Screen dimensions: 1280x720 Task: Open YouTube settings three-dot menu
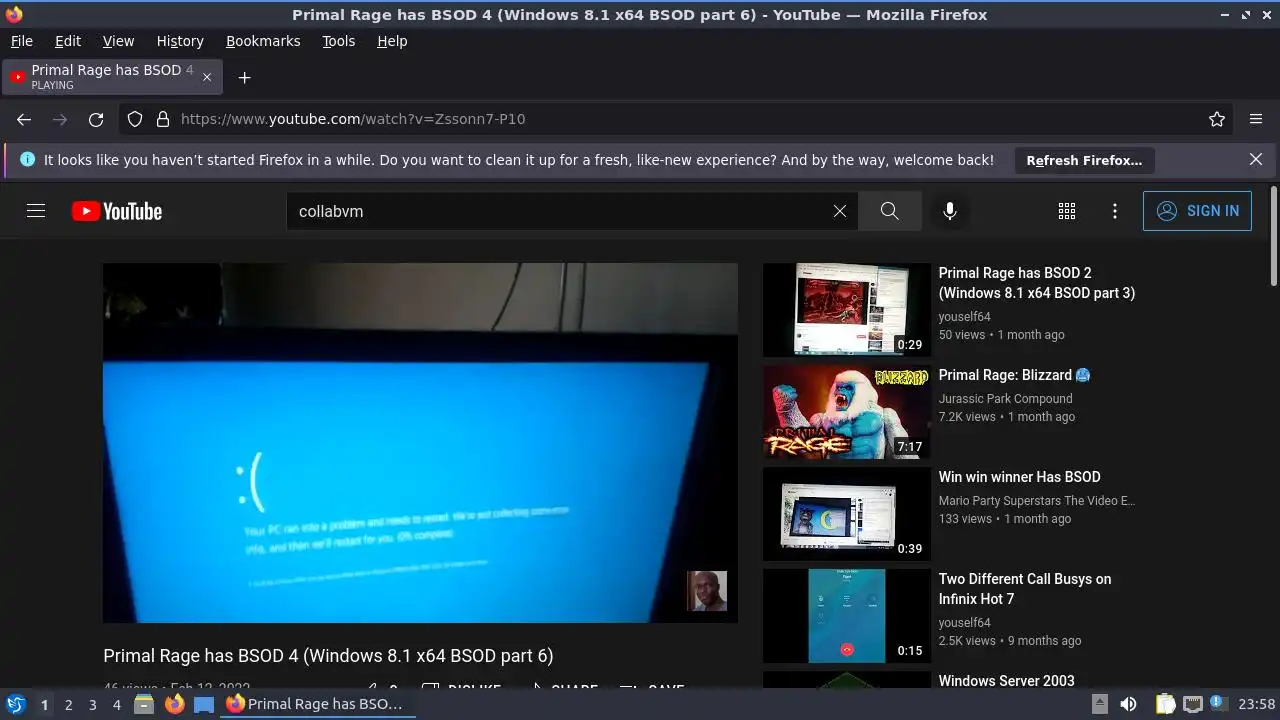click(1115, 211)
